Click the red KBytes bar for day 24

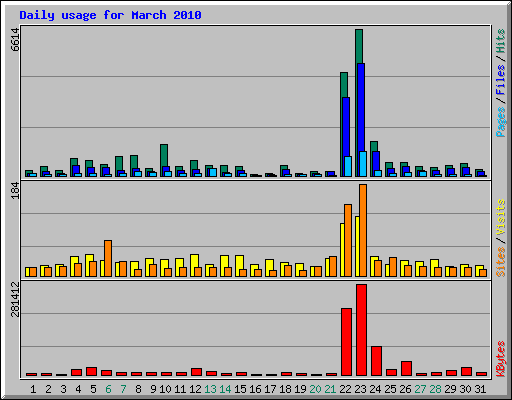tap(376, 361)
